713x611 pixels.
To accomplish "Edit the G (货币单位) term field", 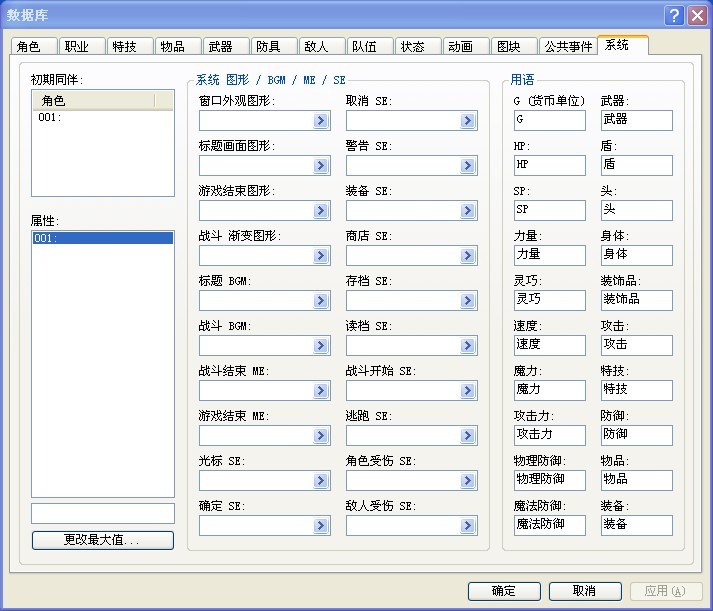I will [x=550, y=120].
